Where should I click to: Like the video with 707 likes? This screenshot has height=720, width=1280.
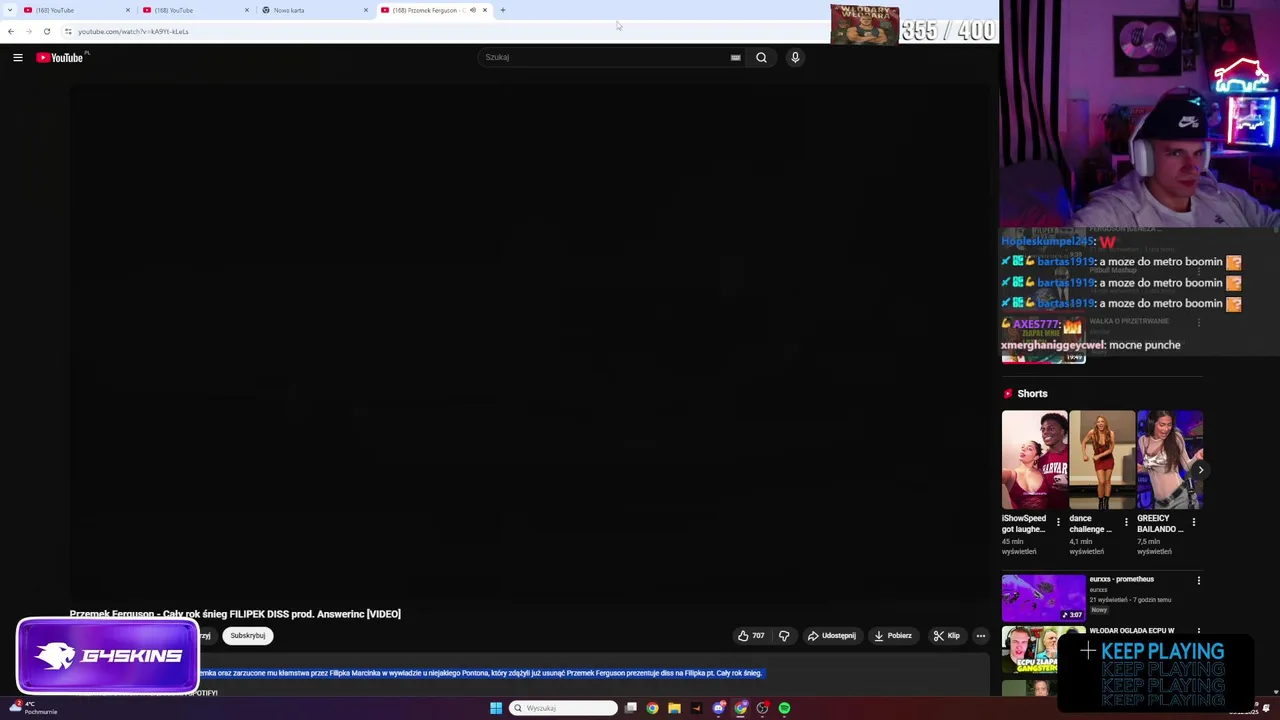(x=751, y=636)
